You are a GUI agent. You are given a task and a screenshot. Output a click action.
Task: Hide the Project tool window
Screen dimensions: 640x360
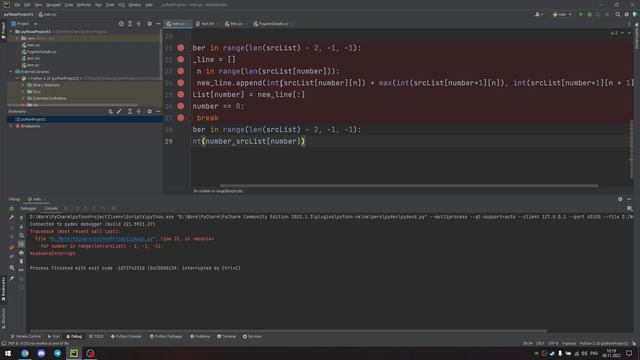click(x=158, y=24)
